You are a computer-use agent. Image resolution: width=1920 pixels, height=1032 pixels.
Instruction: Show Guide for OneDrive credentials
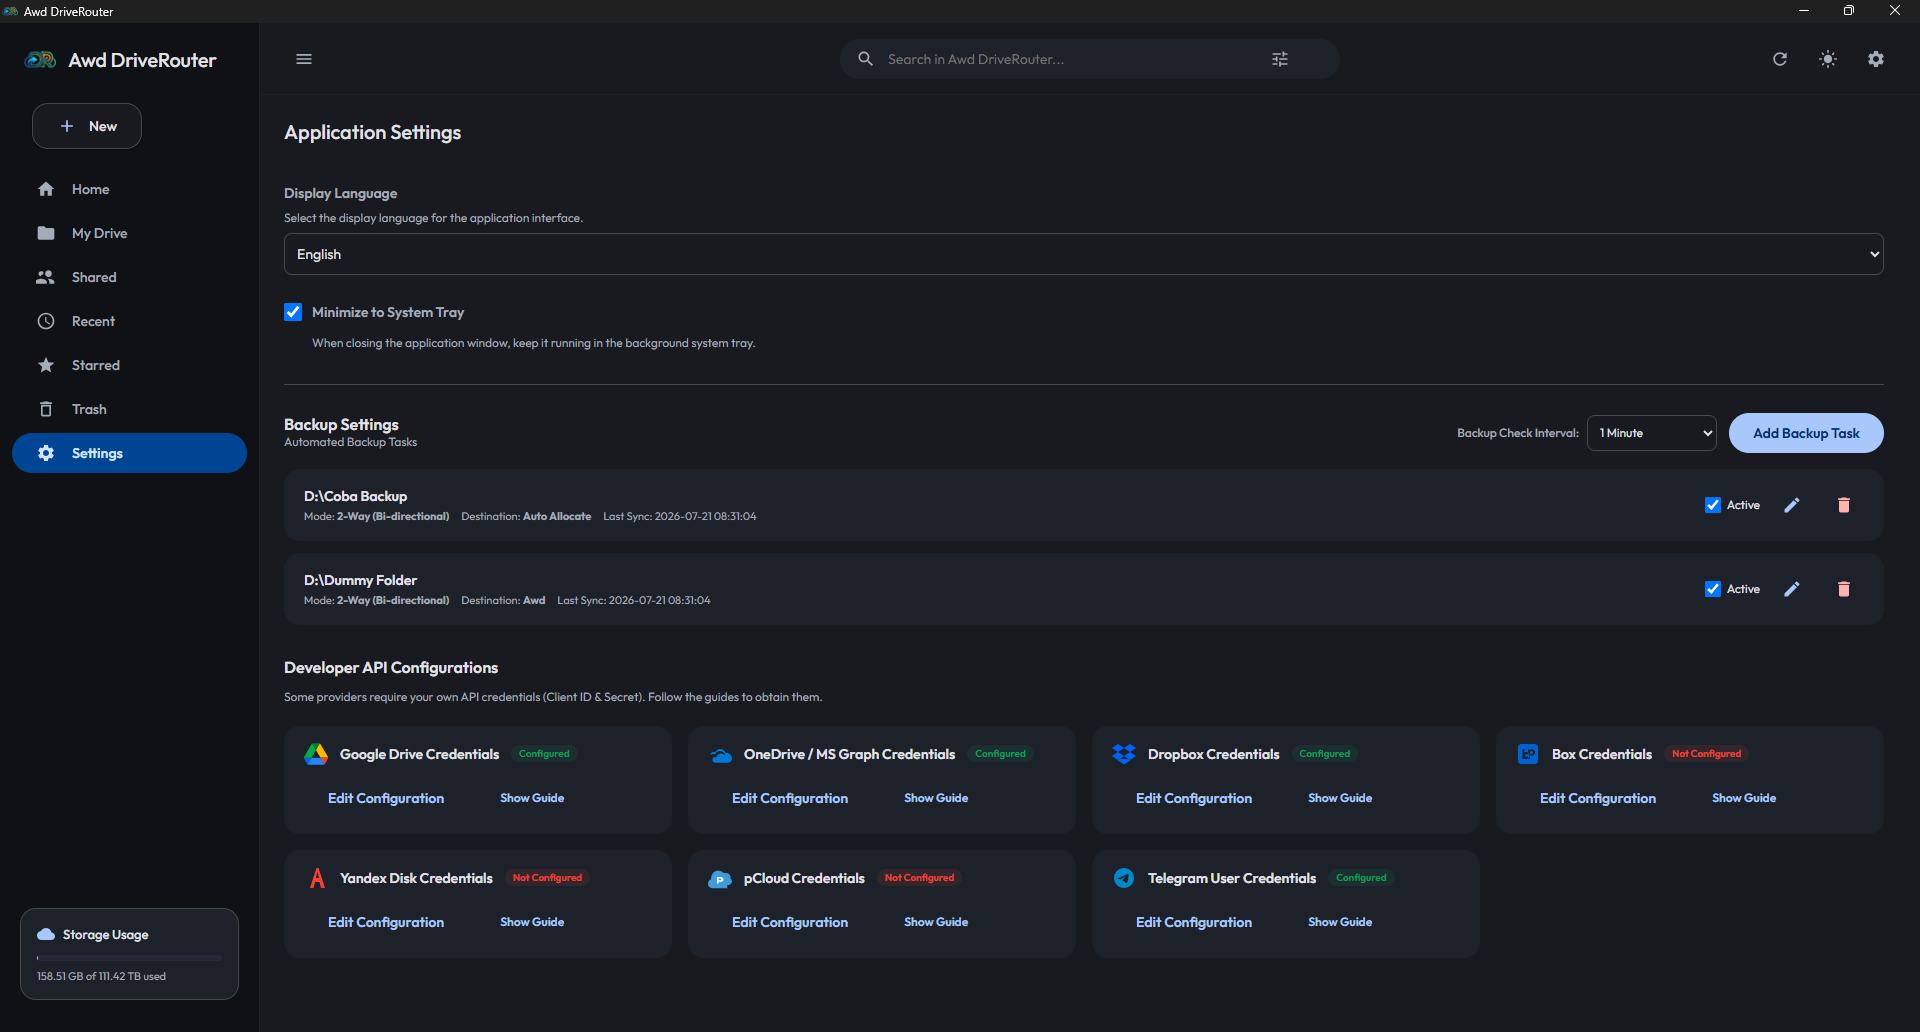point(936,798)
